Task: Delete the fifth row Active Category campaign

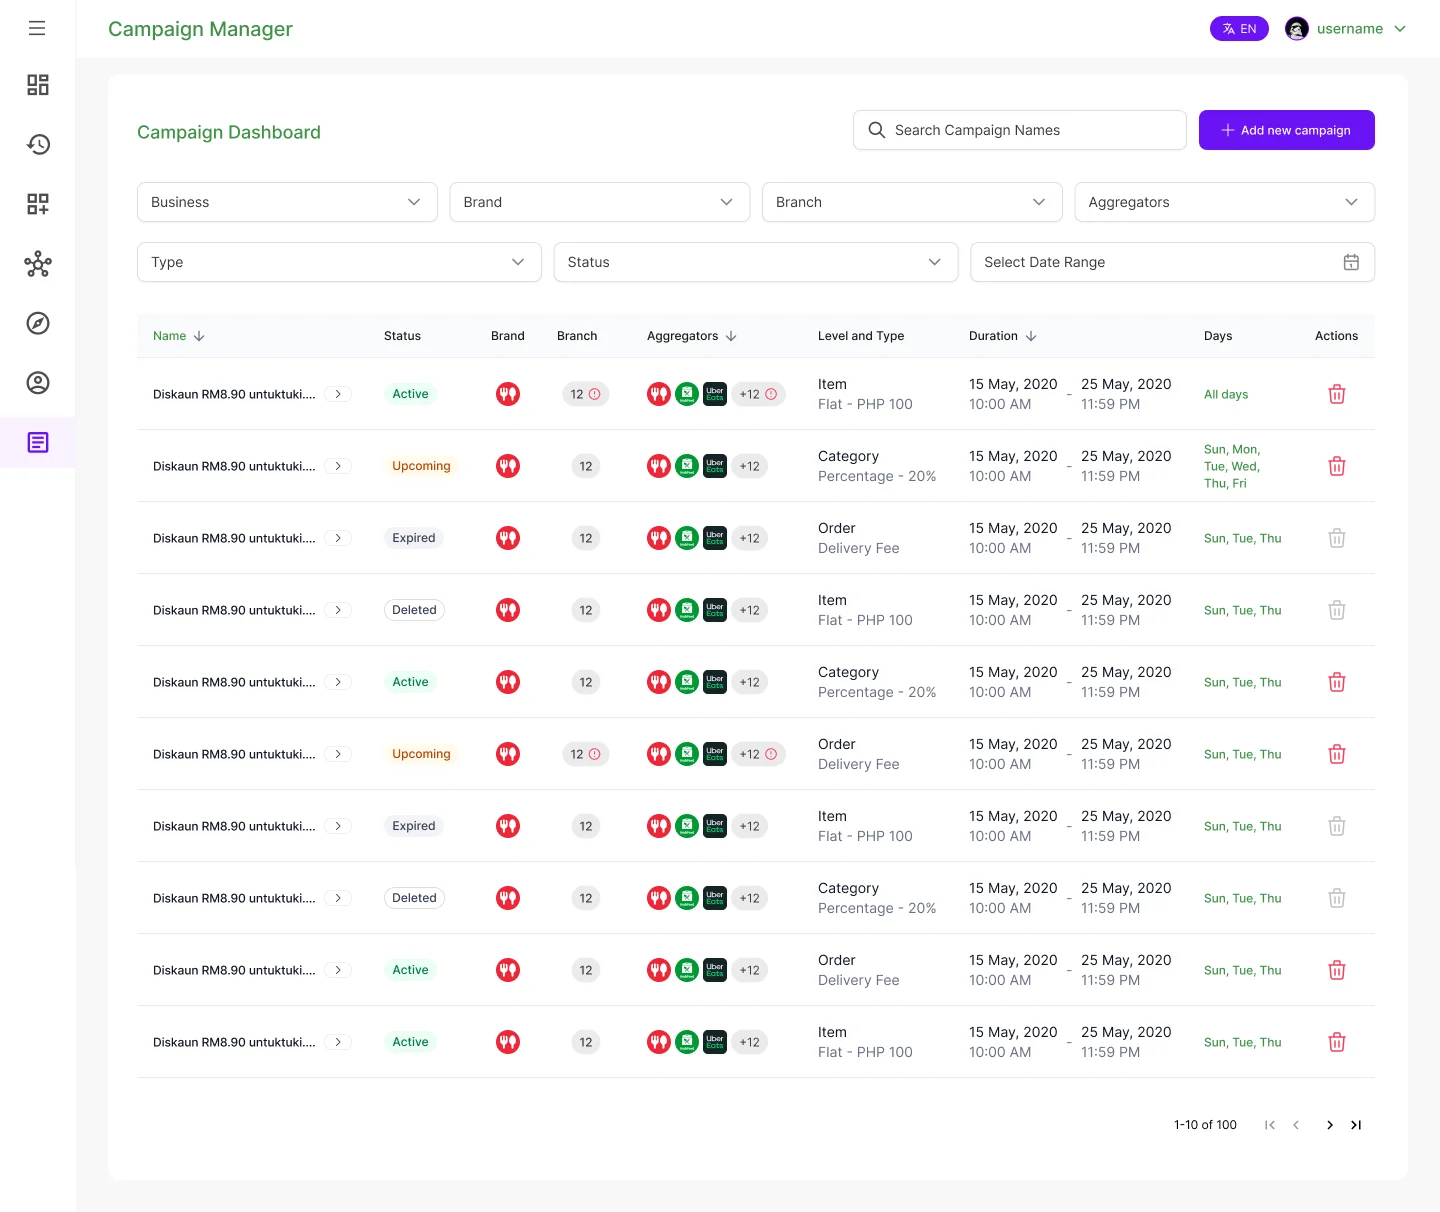Action: [x=1337, y=682]
